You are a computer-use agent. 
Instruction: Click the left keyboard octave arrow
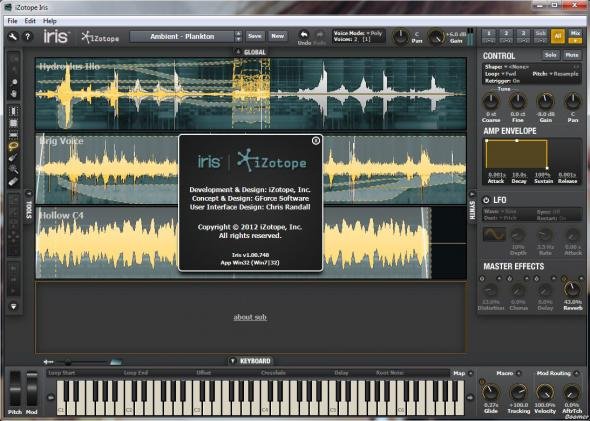(x=50, y=397)
